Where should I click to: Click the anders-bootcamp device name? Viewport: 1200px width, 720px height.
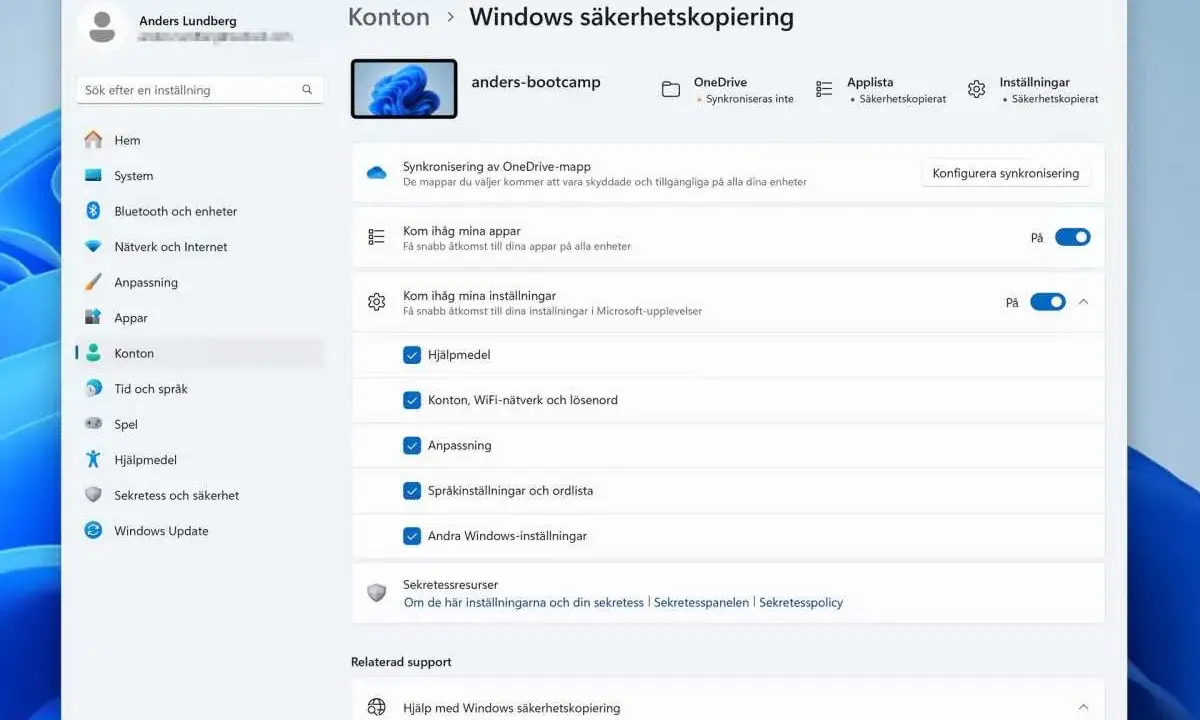coord(536,82)
